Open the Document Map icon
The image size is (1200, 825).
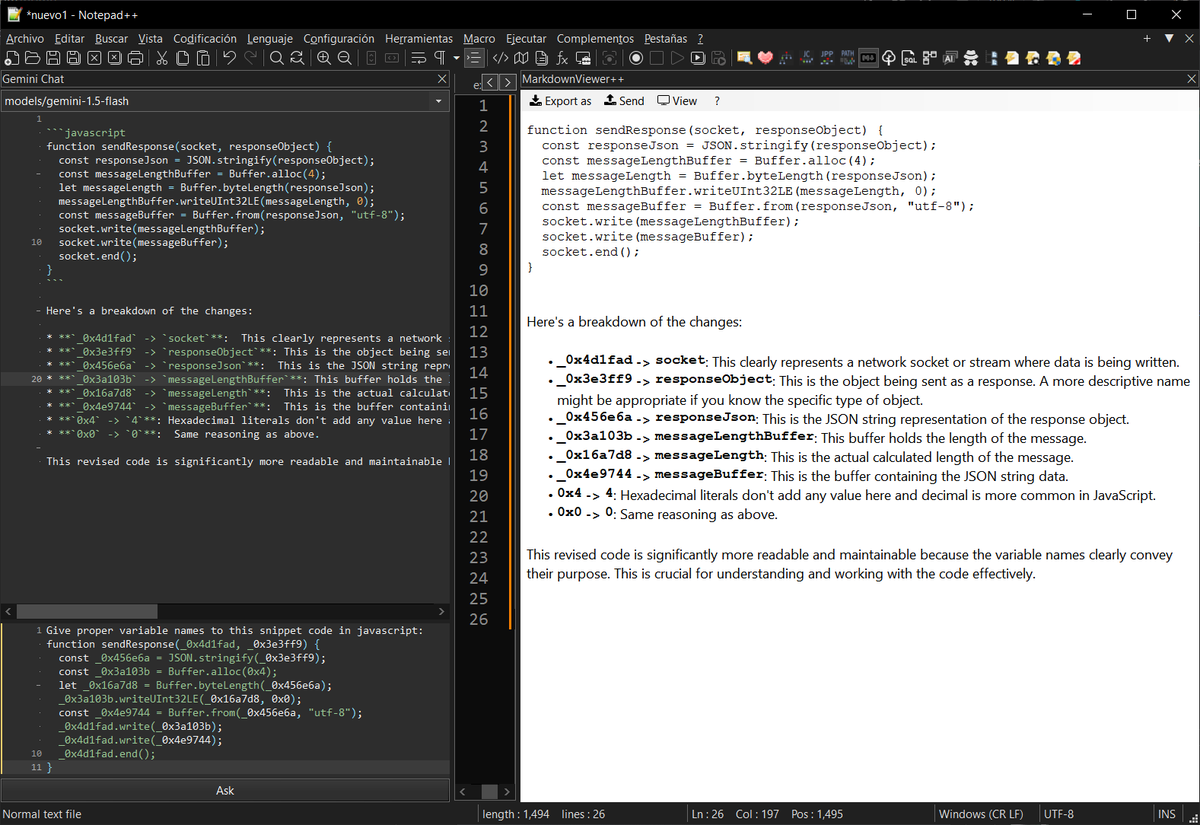(521, 58)
